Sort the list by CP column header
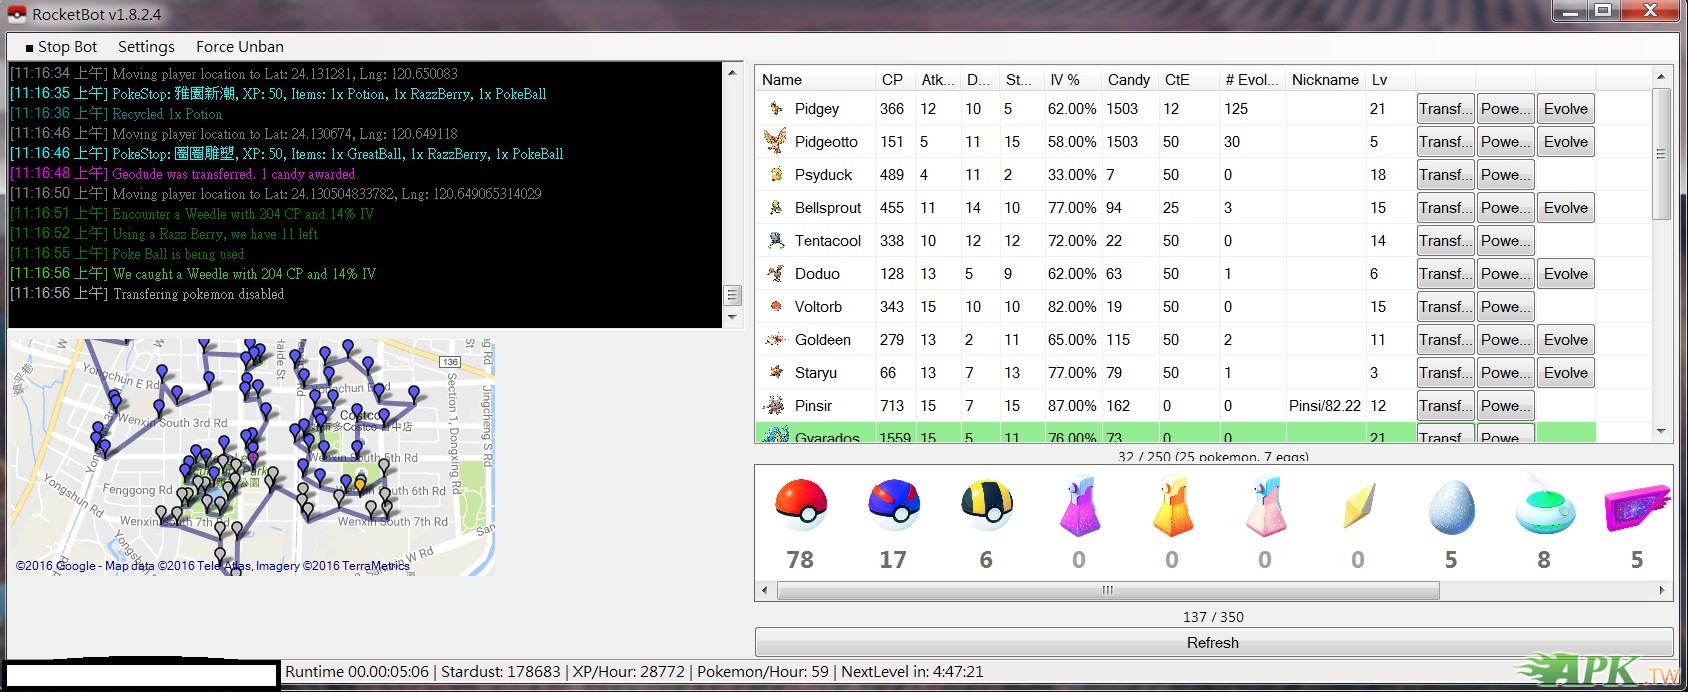 click(892, 80)
